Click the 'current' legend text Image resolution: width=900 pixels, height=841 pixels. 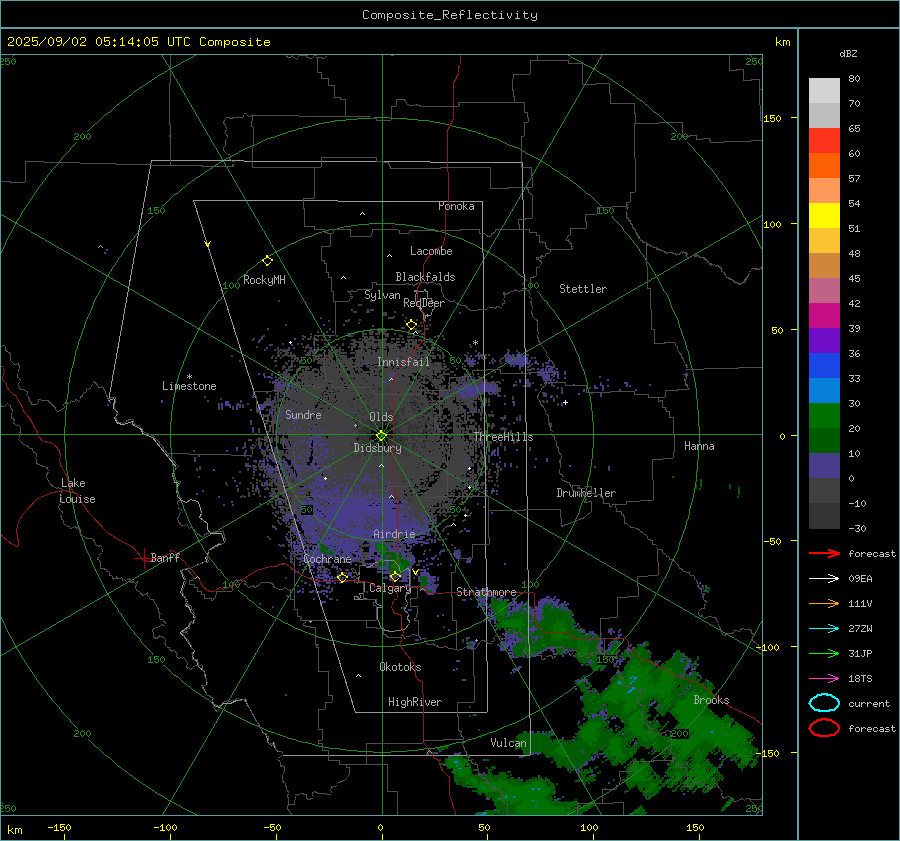tap(869, 703)
